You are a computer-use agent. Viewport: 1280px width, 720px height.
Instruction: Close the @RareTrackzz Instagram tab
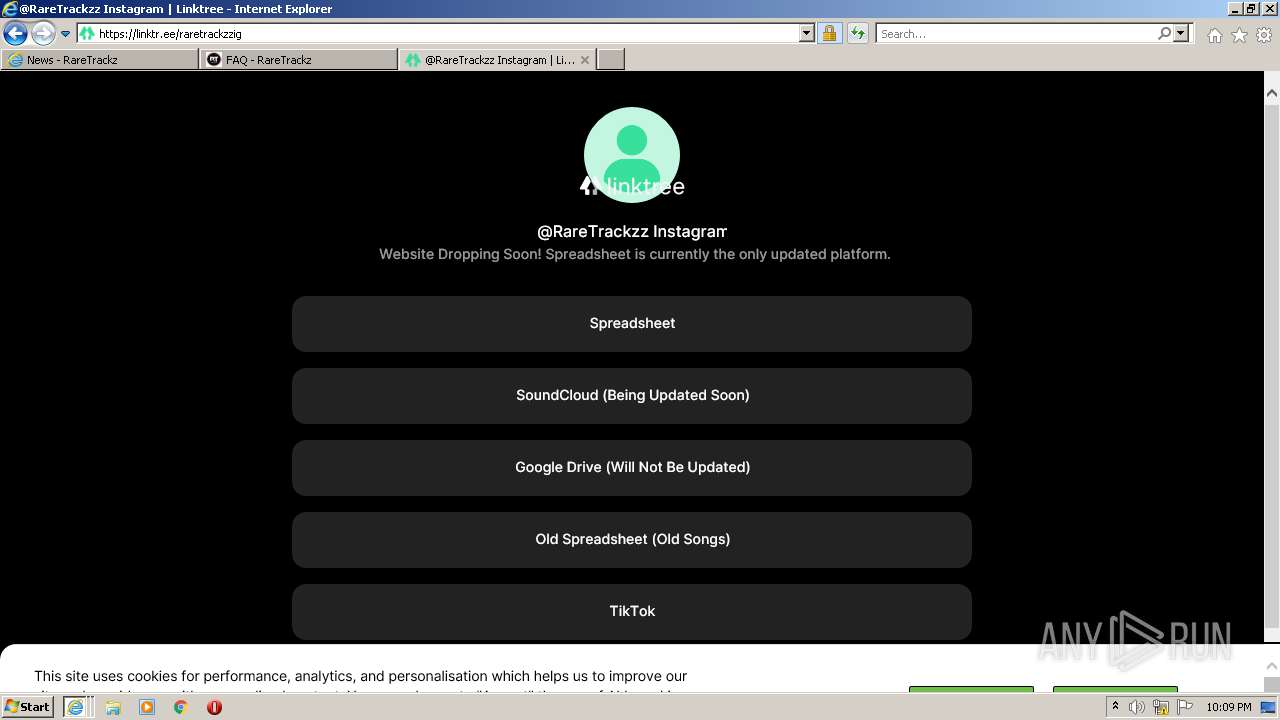click(x=585, y=60)
